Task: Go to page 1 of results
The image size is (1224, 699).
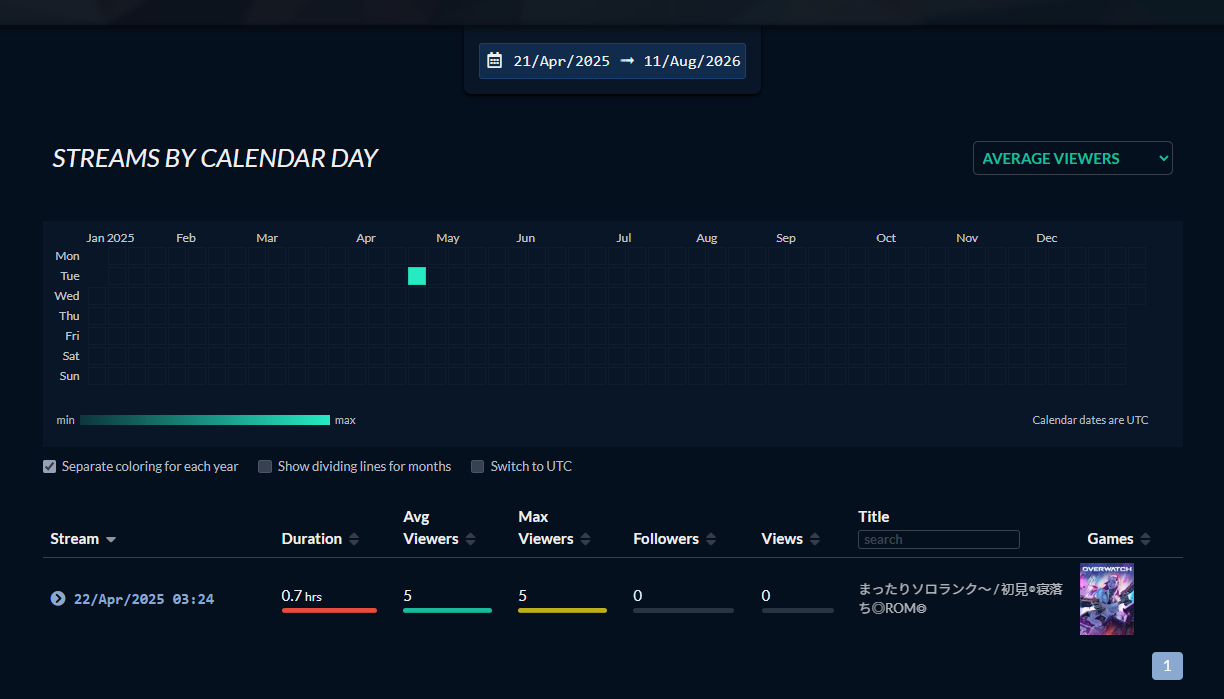Action: [1167, 666]
